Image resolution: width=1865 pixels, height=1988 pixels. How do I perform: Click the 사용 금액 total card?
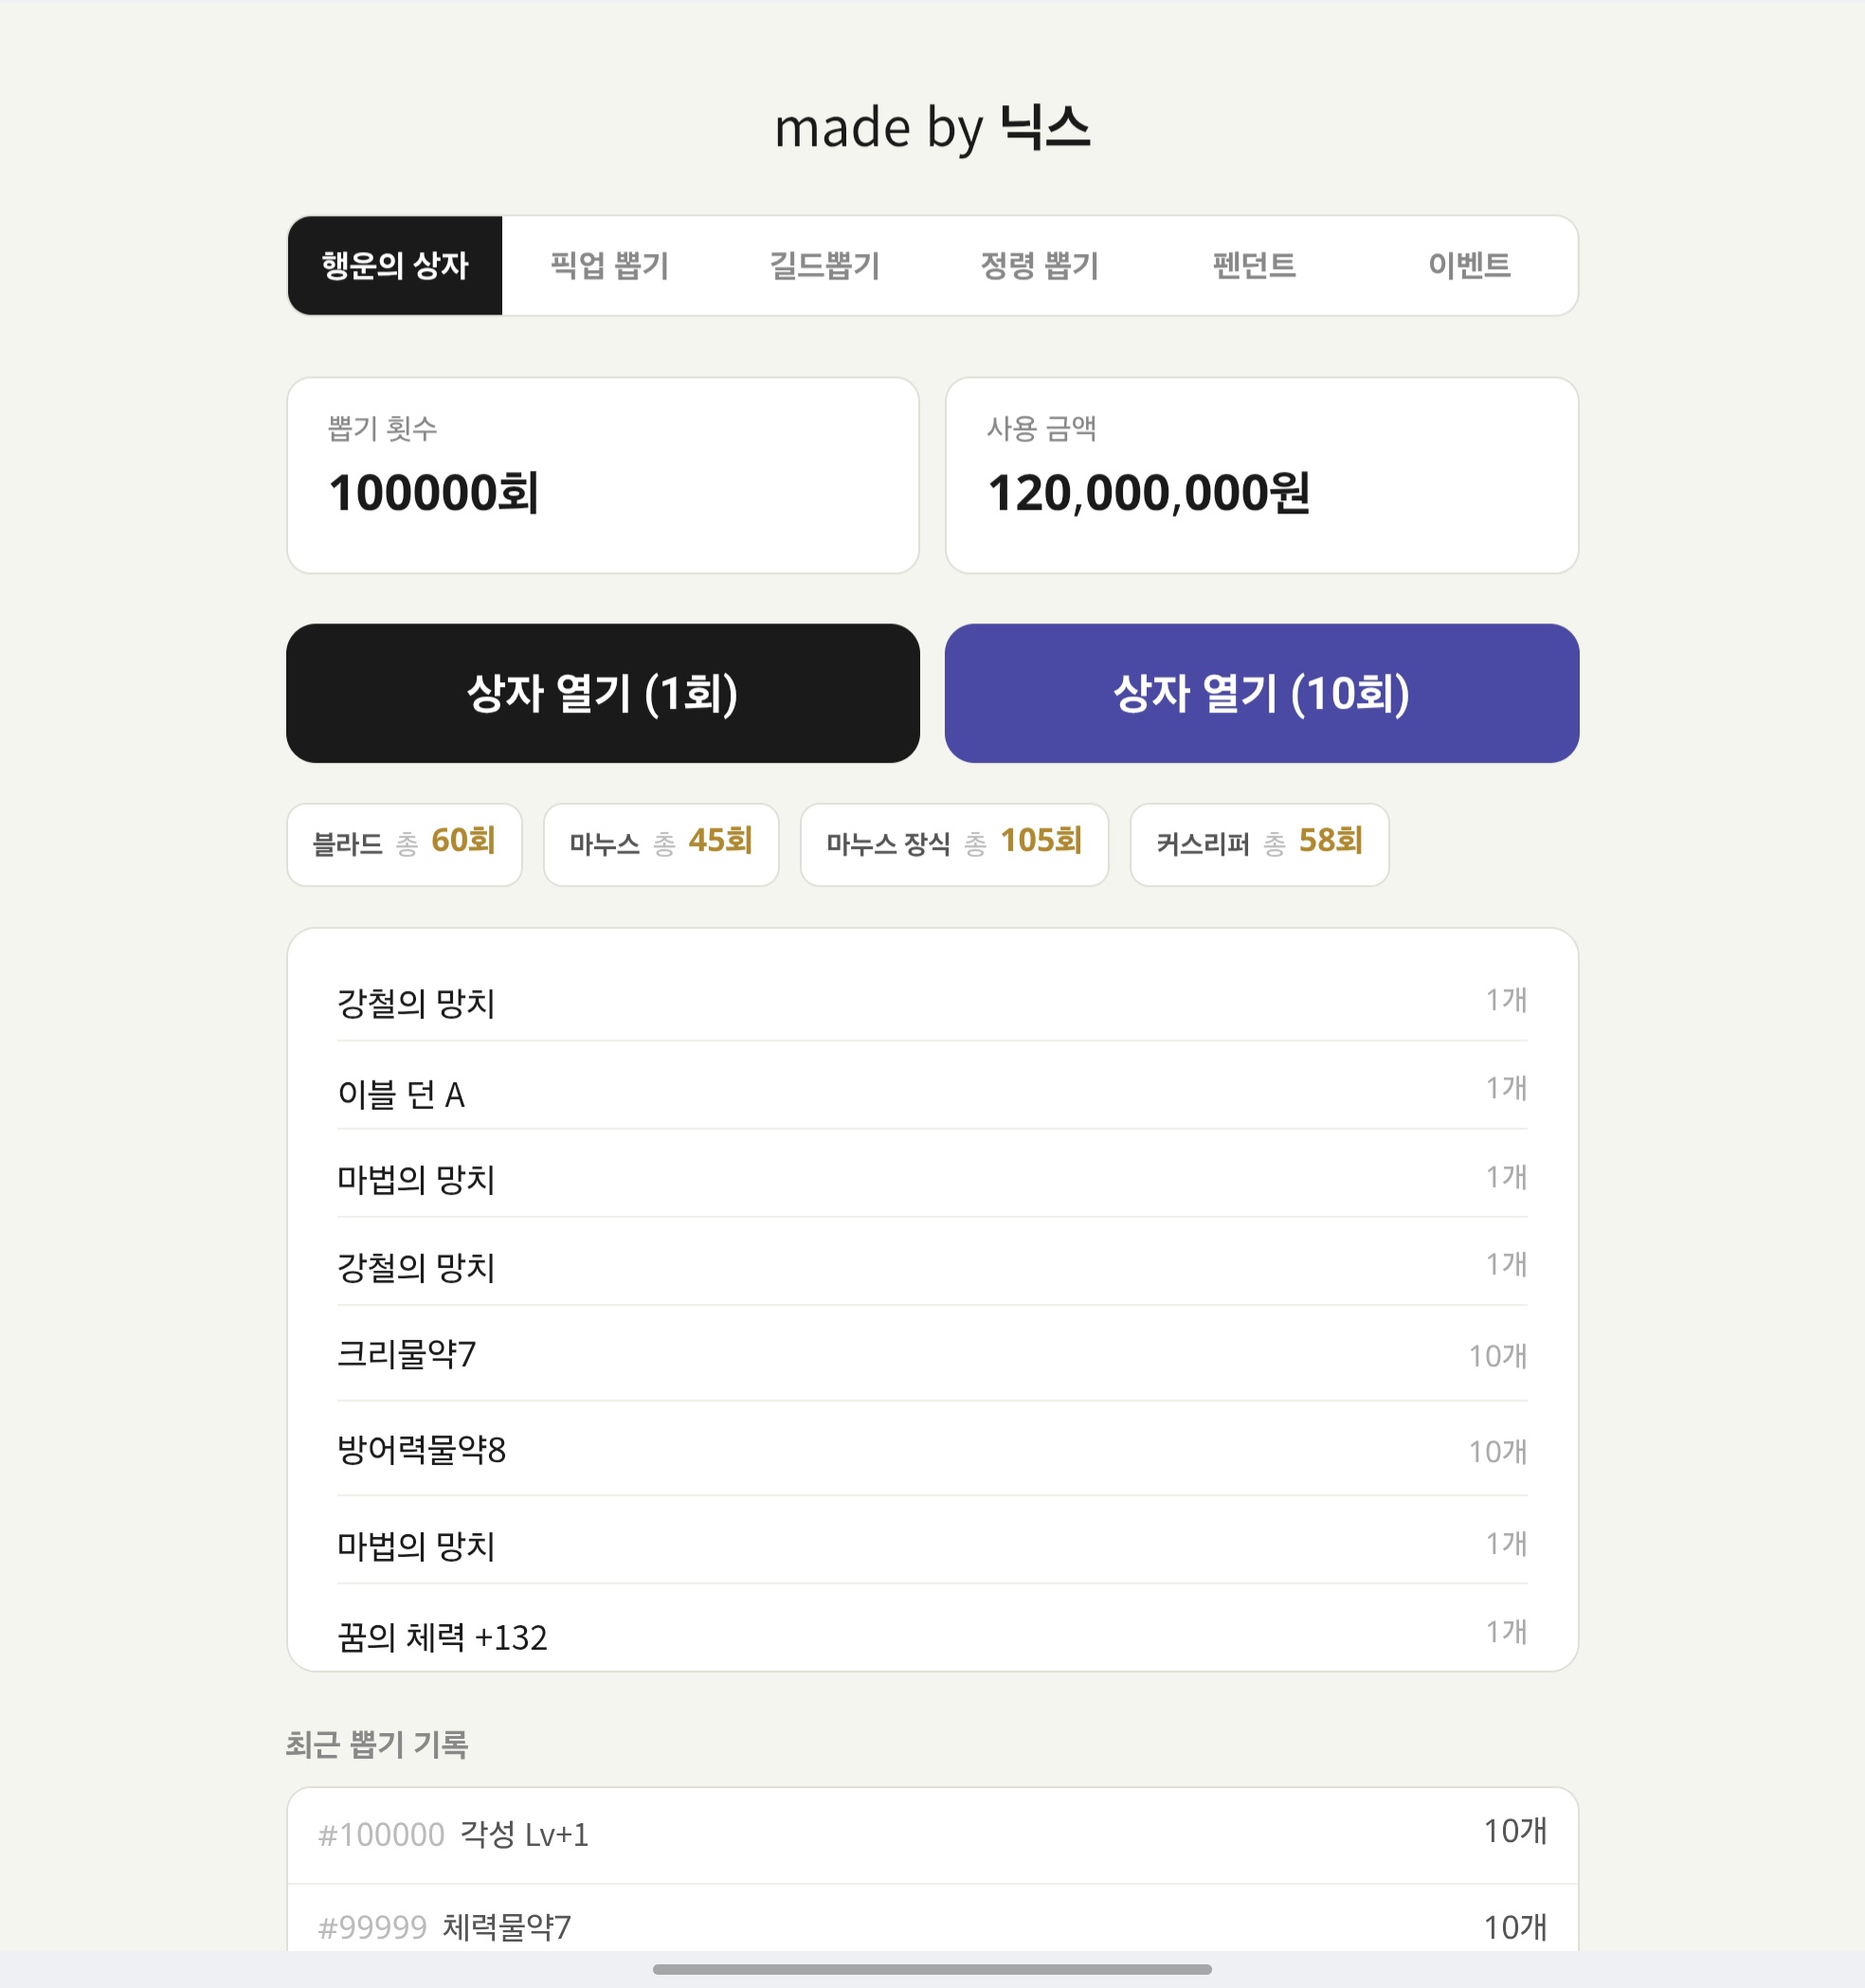point(1261,475)
